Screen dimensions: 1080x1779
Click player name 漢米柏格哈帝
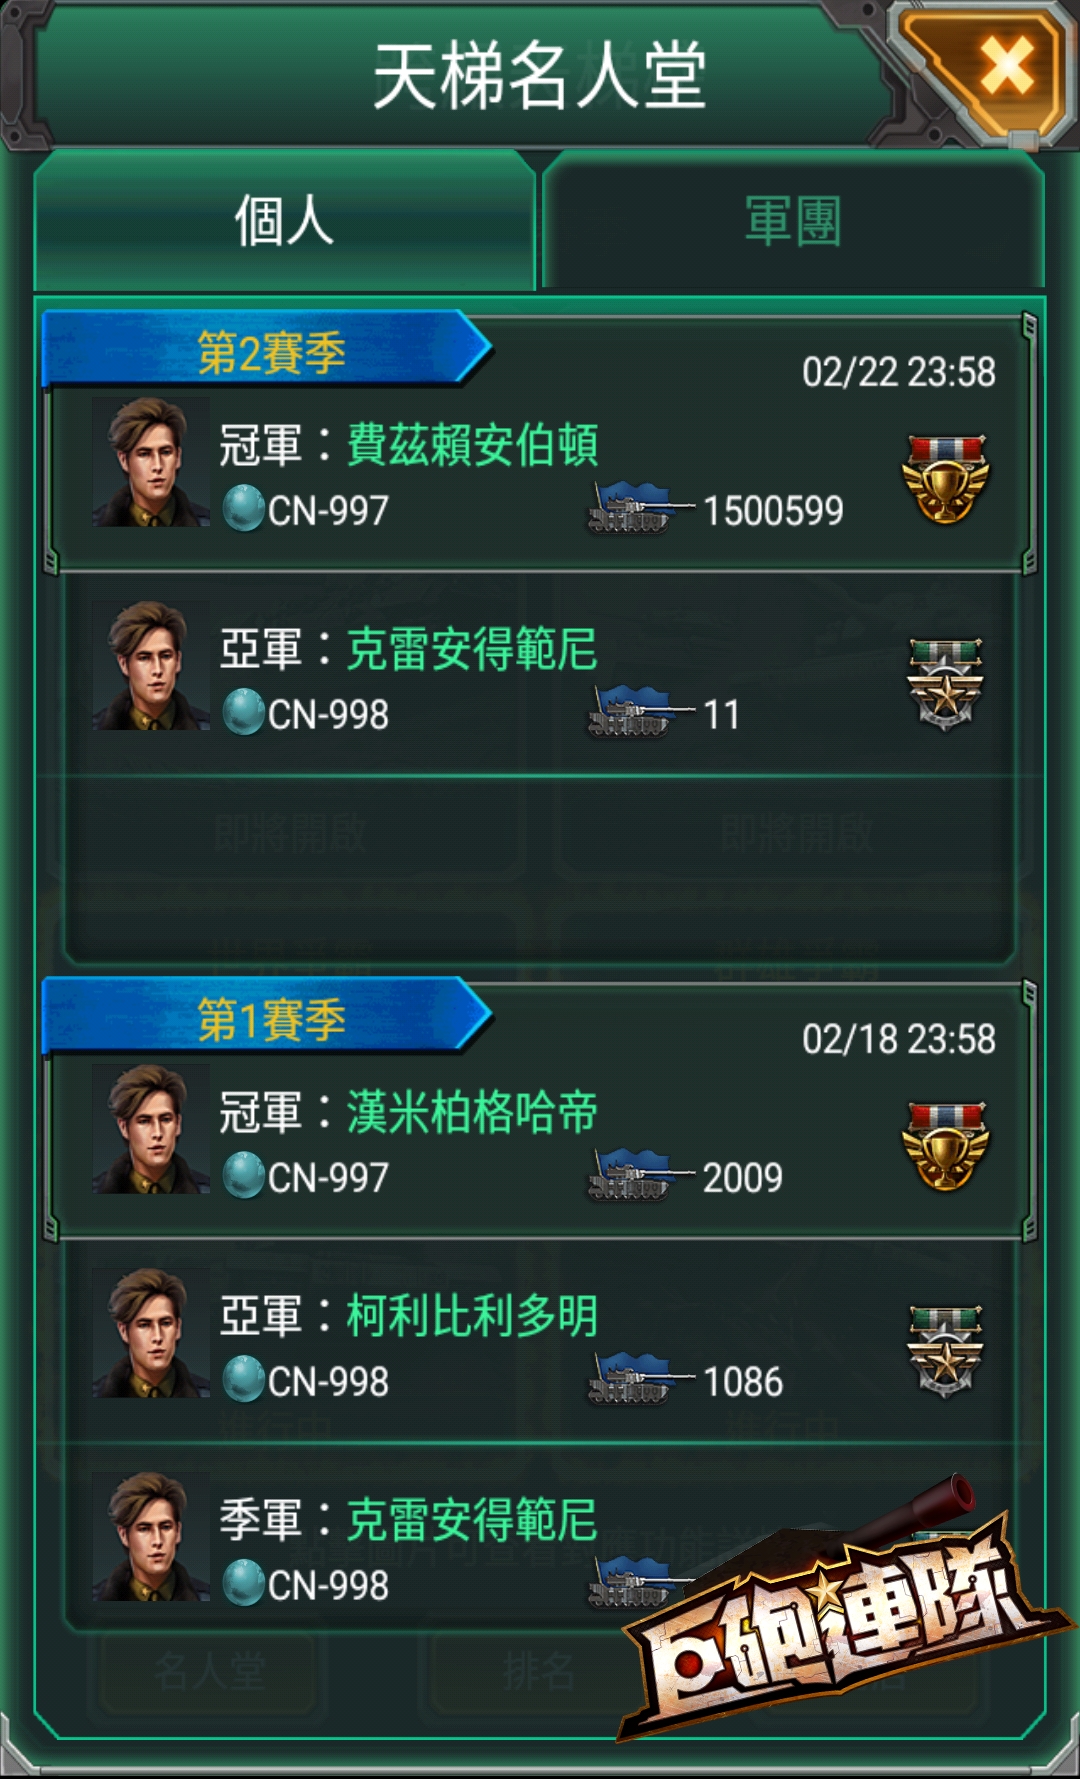pos(472,1112)
